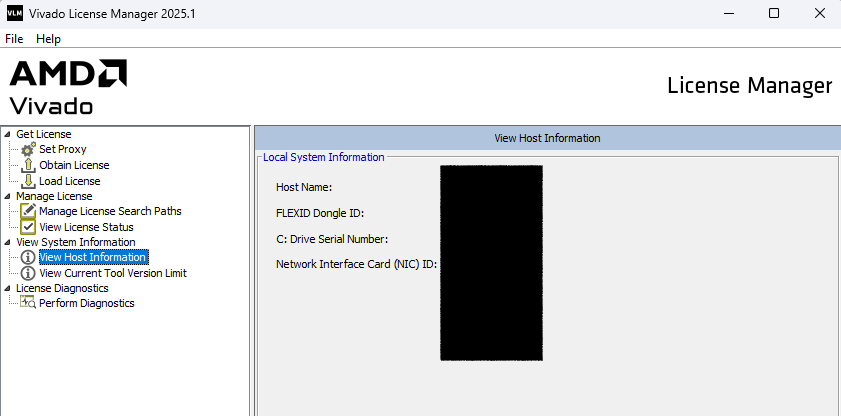Collapse the View System Information group

[x=8, y=242]
